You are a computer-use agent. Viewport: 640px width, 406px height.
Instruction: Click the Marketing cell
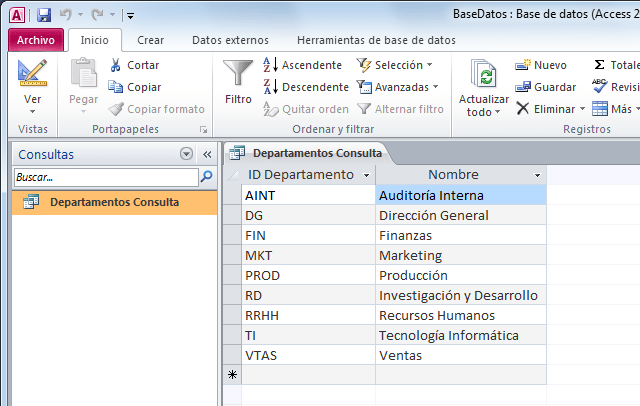[x=461, y=255]
